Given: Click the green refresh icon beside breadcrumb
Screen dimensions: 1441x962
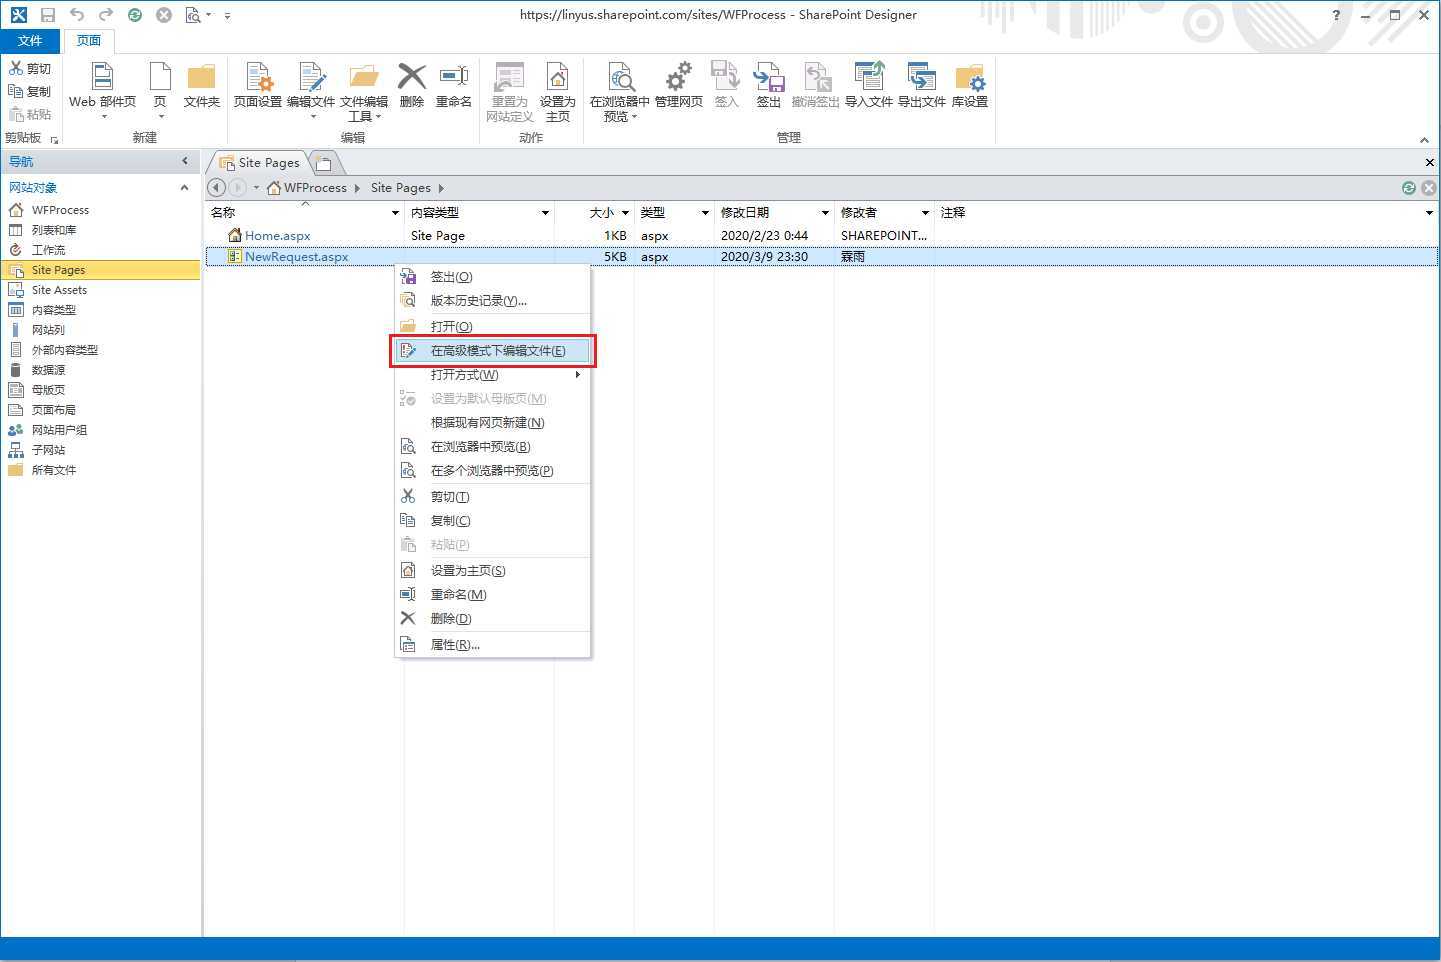Looking at the screenshot, I should (1409, 188).
